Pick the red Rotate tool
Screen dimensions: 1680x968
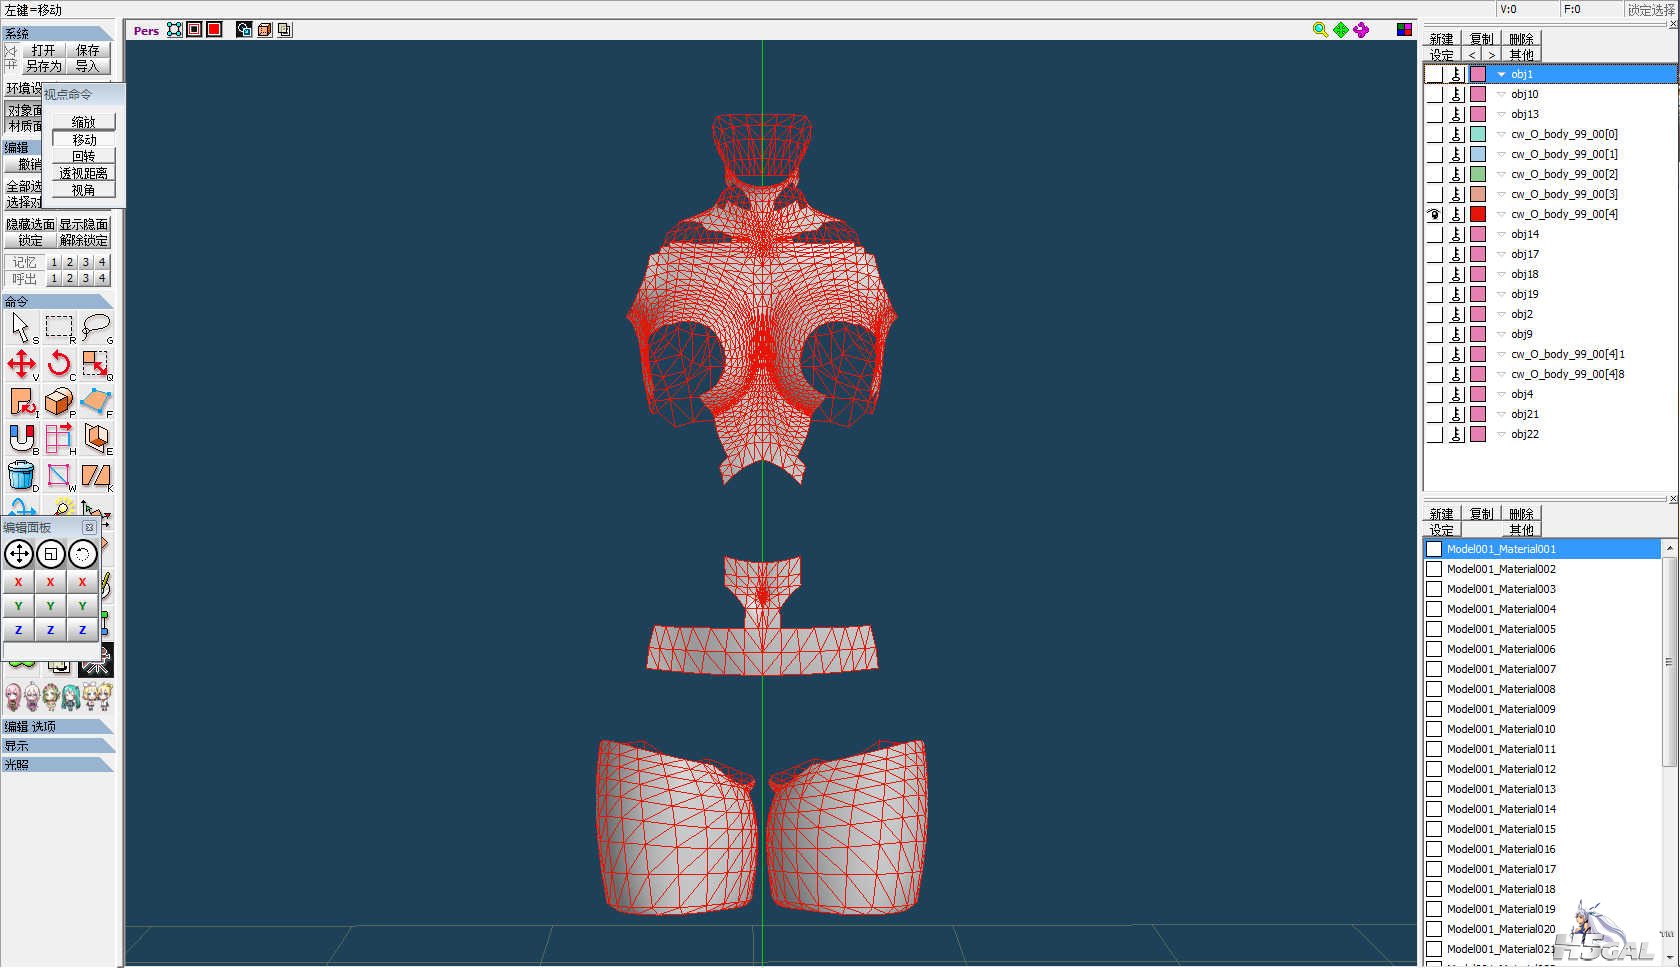pos(60,364)
